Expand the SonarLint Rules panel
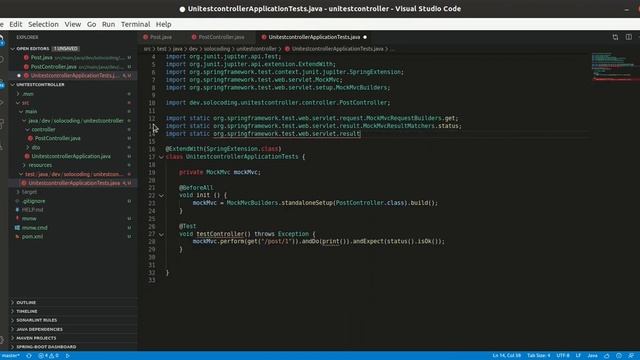This screenshot has width=640, height=360. tap(73, 320)
